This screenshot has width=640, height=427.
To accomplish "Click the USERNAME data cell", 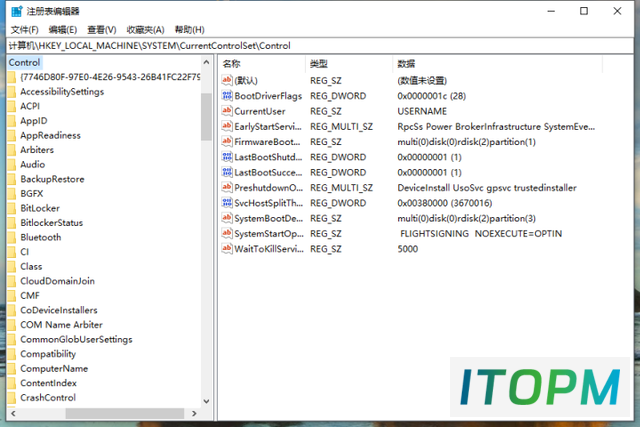I will click(x=422, y=111).
